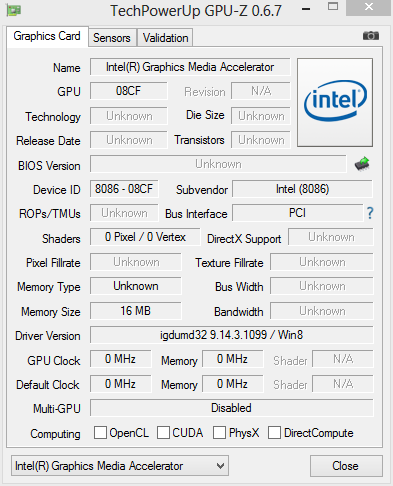Minimize the GPU-Z window
Screen dimensions: 393x486
(306, 9)
